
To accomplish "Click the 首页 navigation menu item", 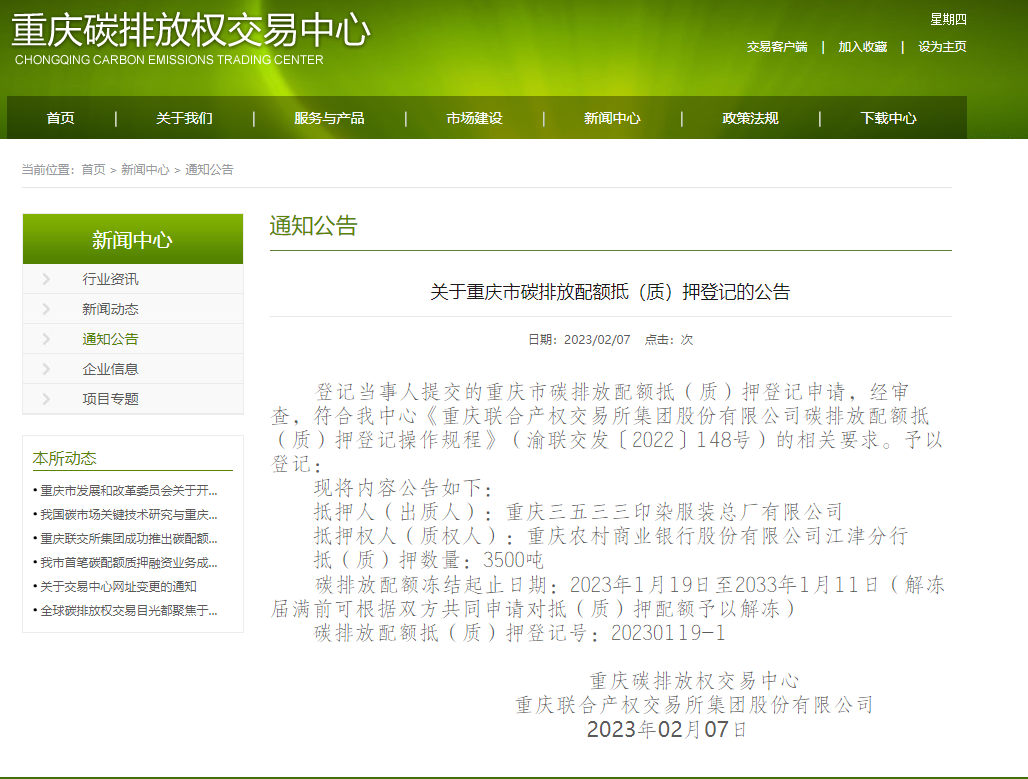I will (60, 118).
